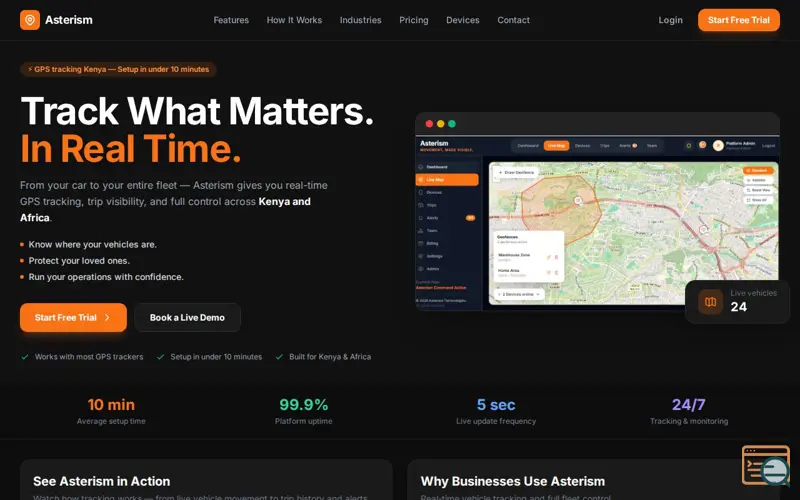Click the red dot in mockup window header
The width and height of the screenshot is (800, 500).
(429, 123)
